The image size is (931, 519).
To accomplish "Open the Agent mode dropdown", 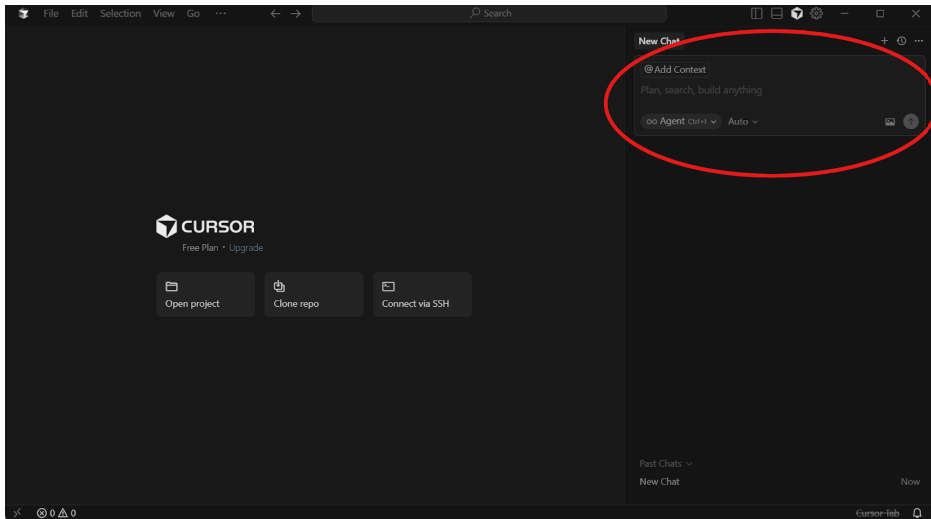I will (681, 121).
